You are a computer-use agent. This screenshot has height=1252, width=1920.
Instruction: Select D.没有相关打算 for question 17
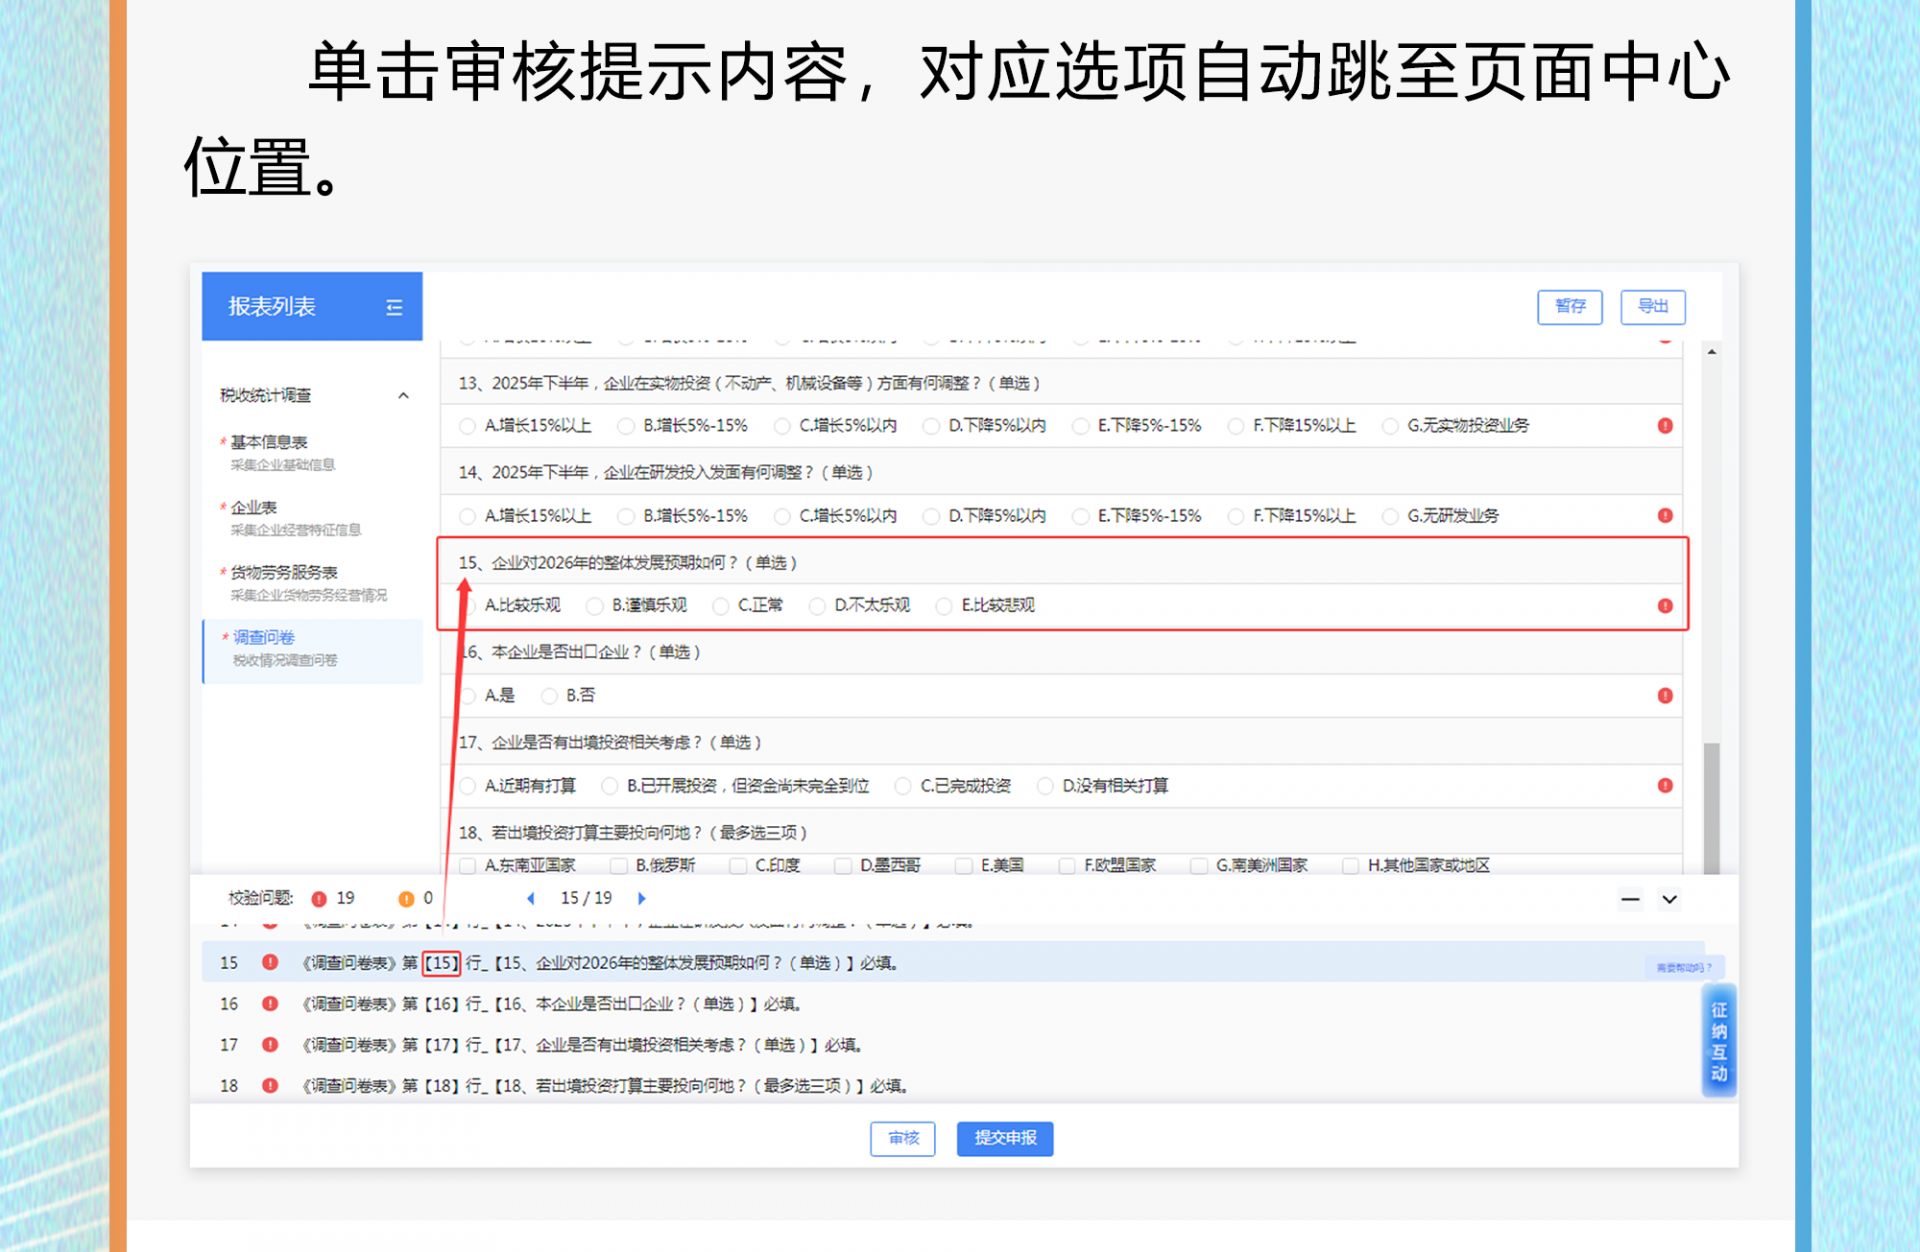click(x=1045, y=786)
